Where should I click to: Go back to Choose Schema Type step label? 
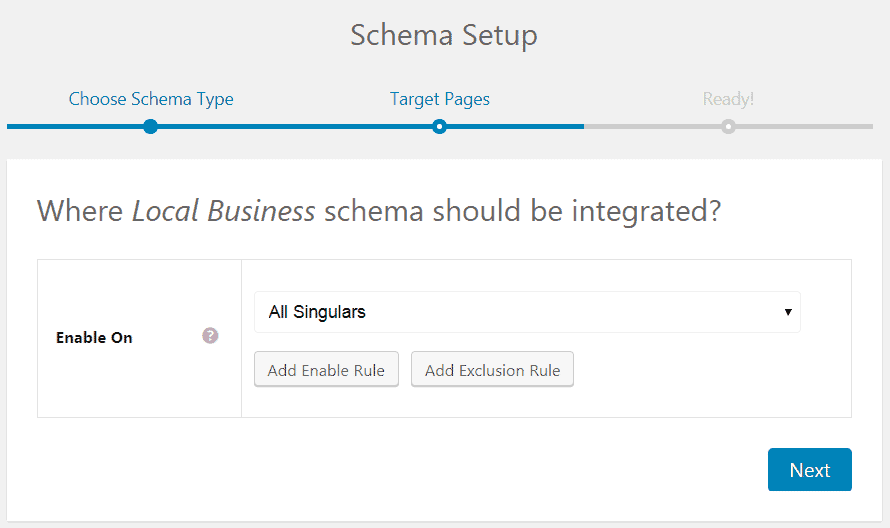point(151,99)
